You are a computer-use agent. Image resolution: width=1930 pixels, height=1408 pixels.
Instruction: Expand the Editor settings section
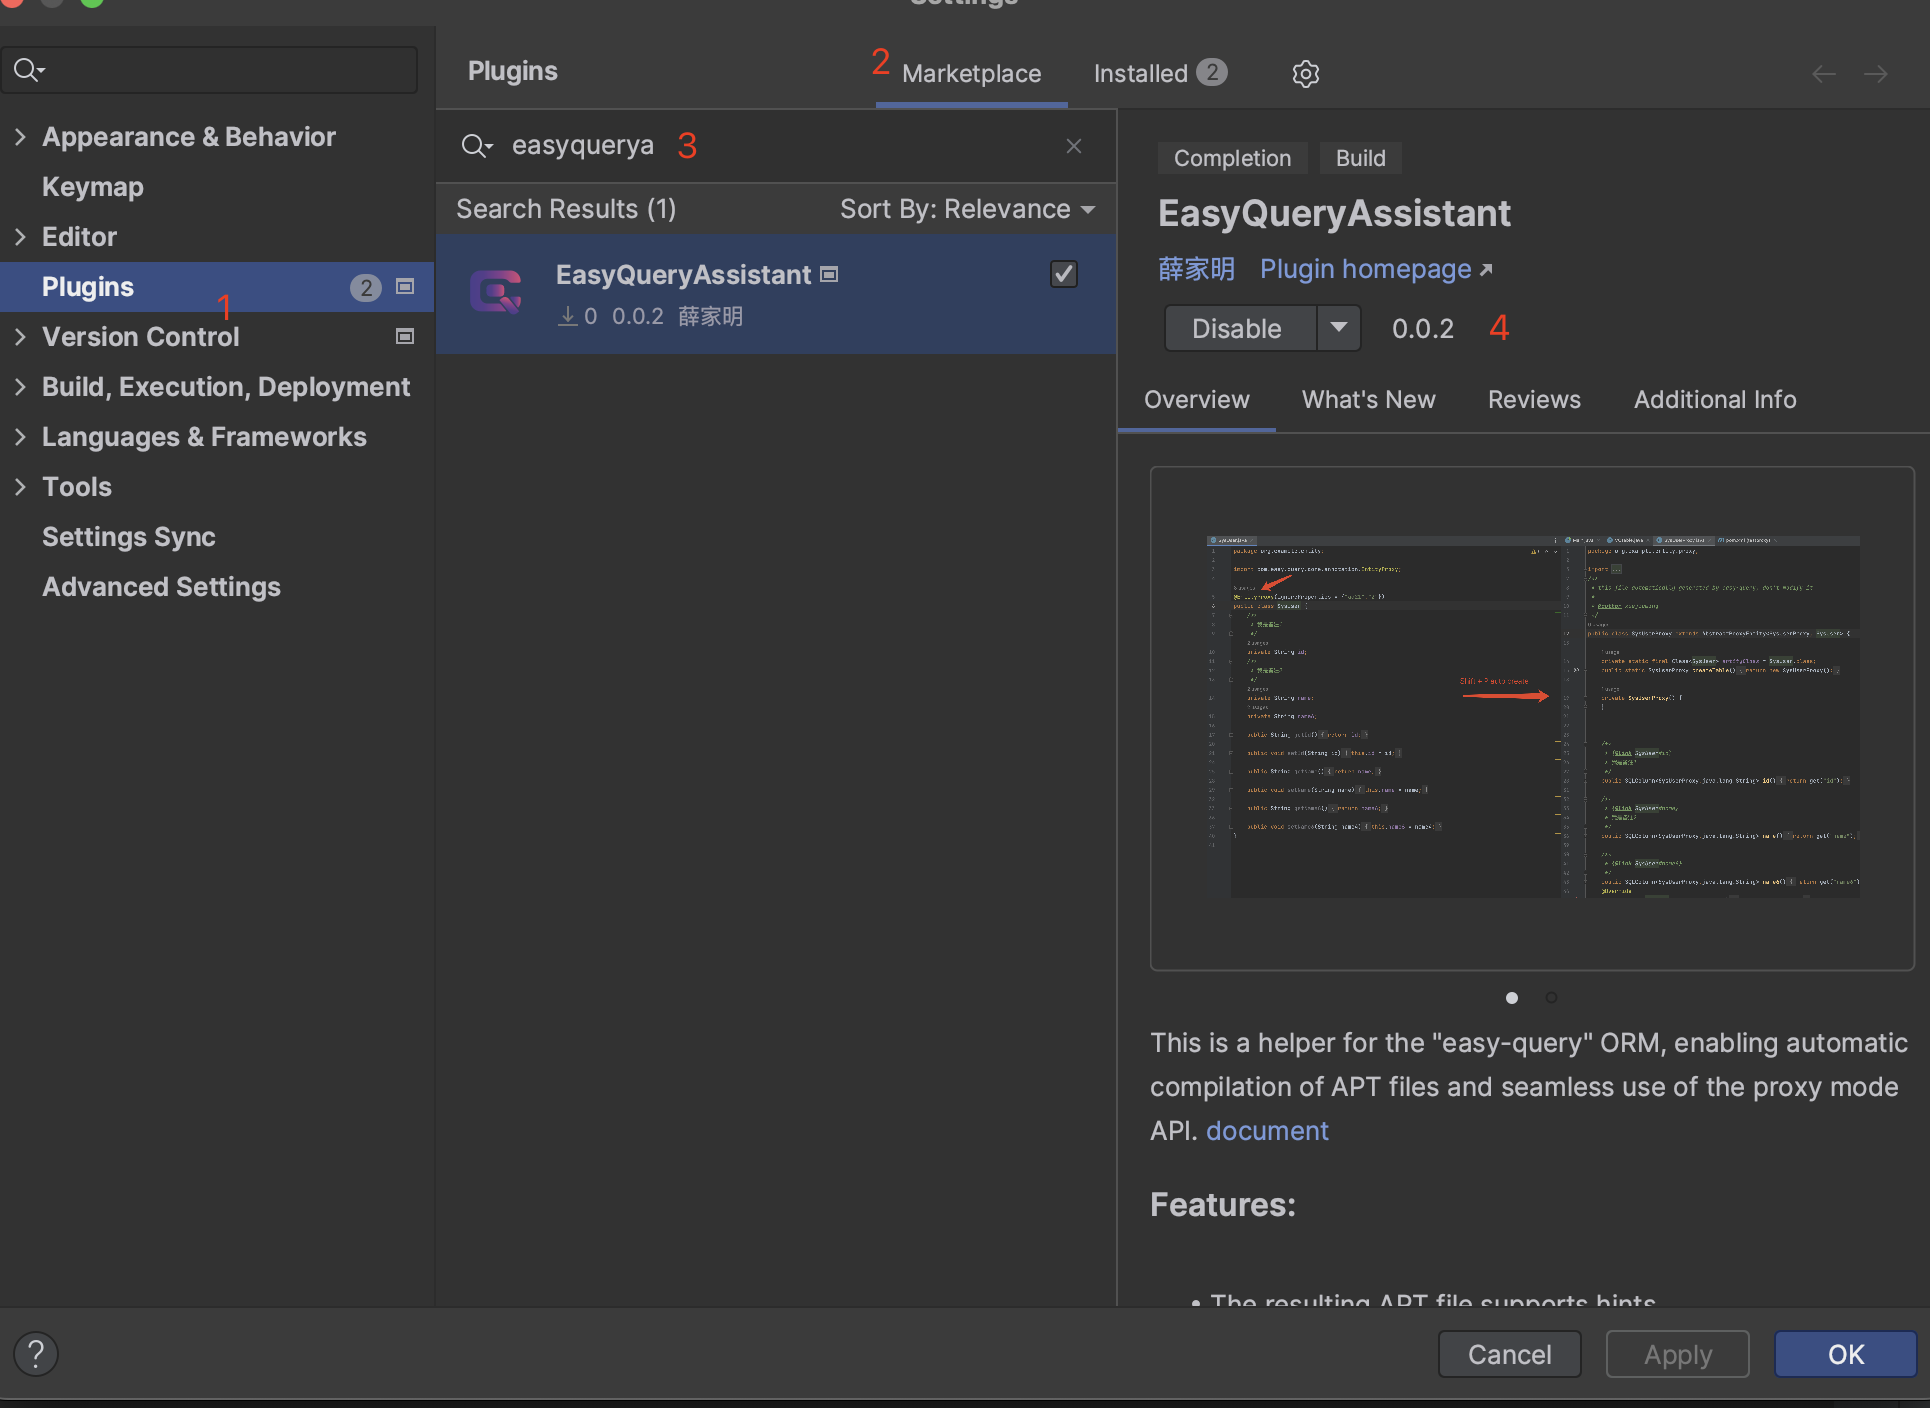coord(20,237)
